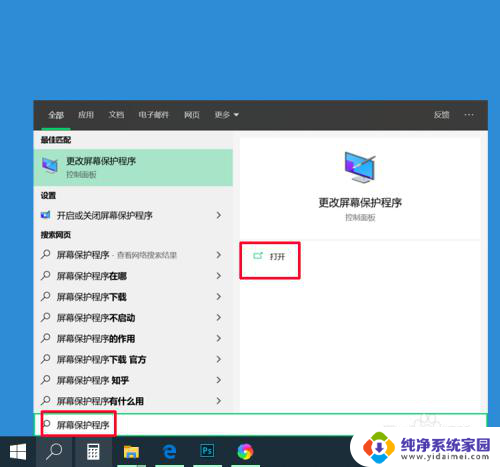The image size is (500, 467).
Task: Click the 反馈 feedback link
Action: coord(442,115)
